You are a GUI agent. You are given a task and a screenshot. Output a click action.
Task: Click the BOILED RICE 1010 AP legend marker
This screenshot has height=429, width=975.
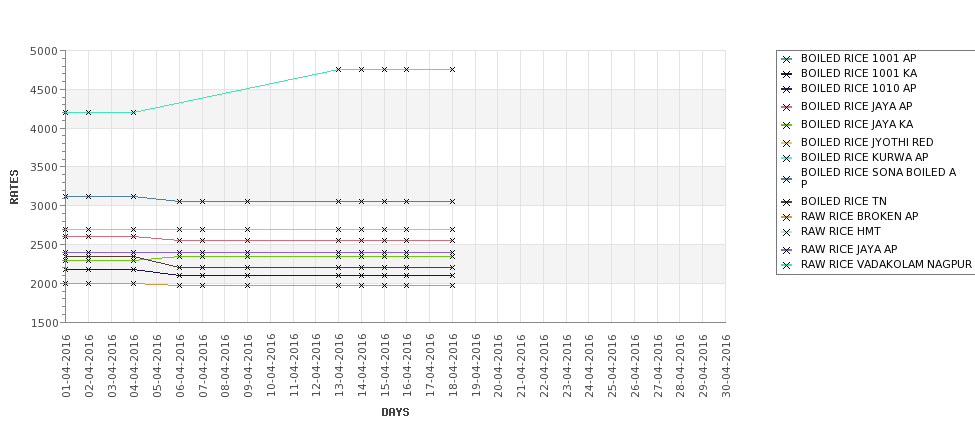pos(787,89)
